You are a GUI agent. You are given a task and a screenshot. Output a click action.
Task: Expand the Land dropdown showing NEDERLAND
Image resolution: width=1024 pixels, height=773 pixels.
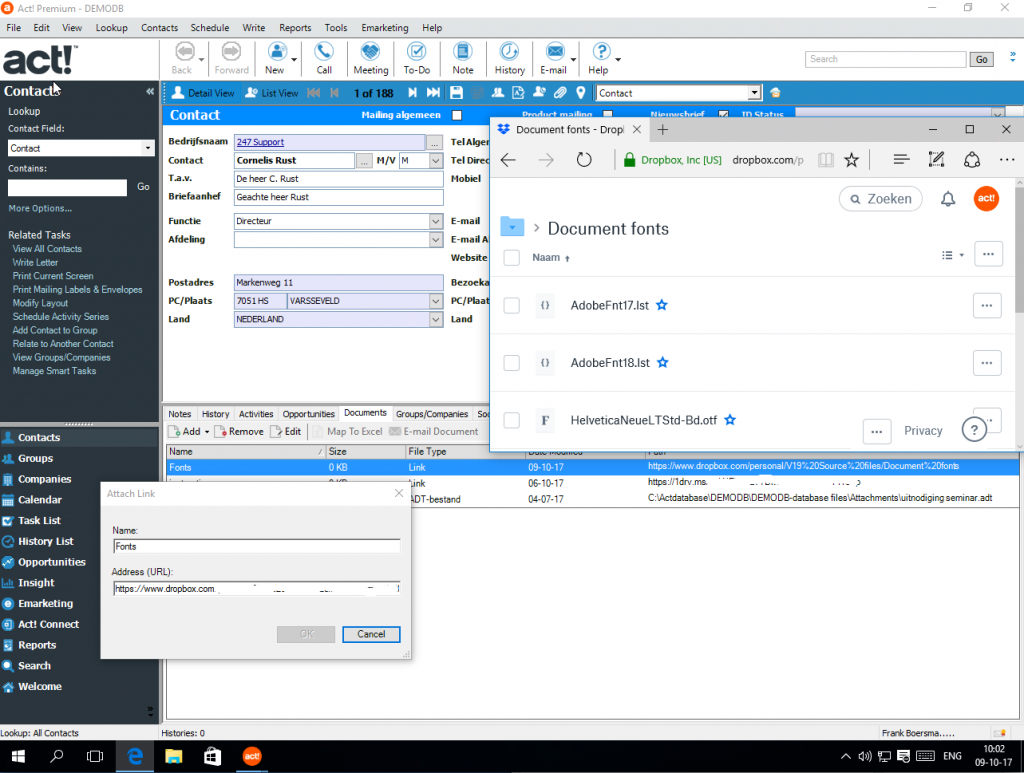[x=435, y=320]
